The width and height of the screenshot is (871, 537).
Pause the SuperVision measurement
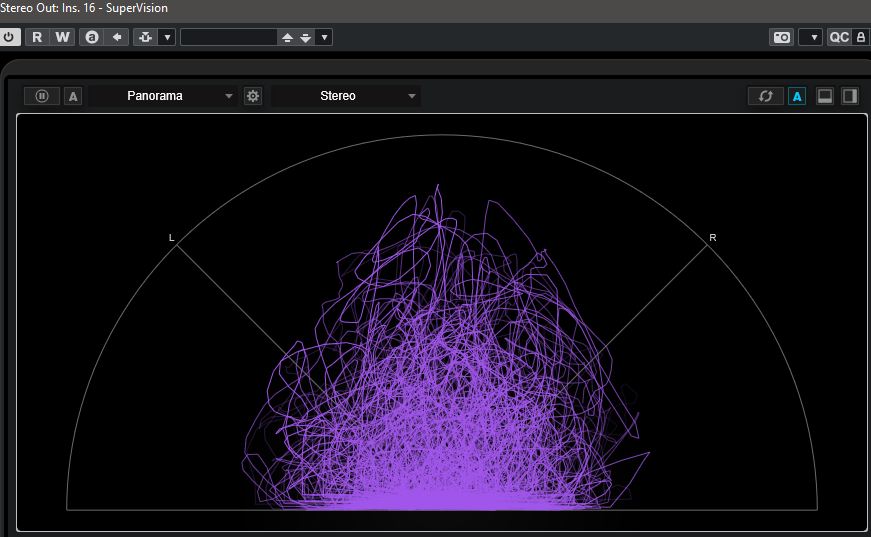(x=42, y=96)
